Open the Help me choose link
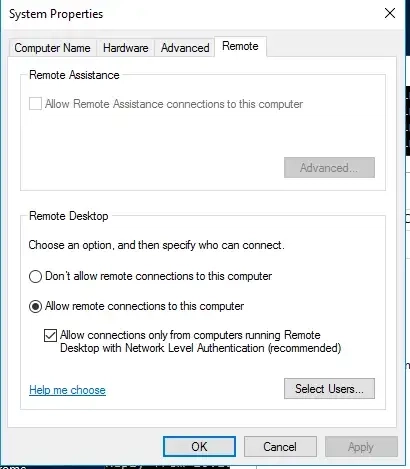The height and width of the screenshot is (469, 410). pyautogui.click(x=67, y=390)
